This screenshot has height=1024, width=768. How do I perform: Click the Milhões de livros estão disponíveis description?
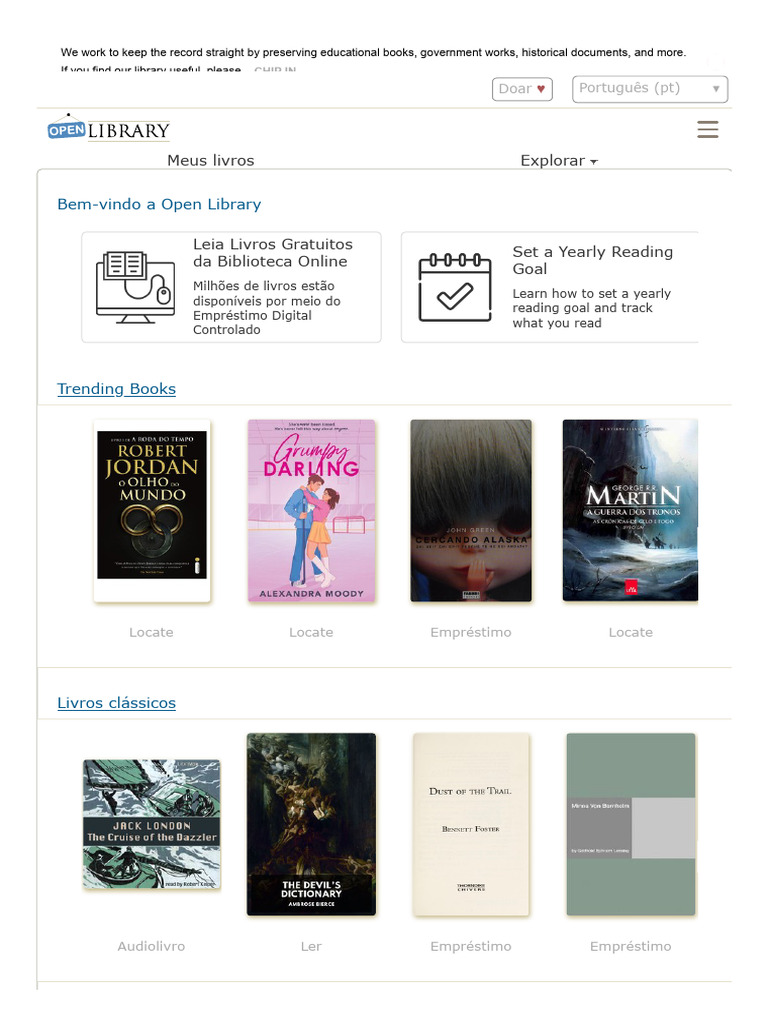click(x=266, y=308)
